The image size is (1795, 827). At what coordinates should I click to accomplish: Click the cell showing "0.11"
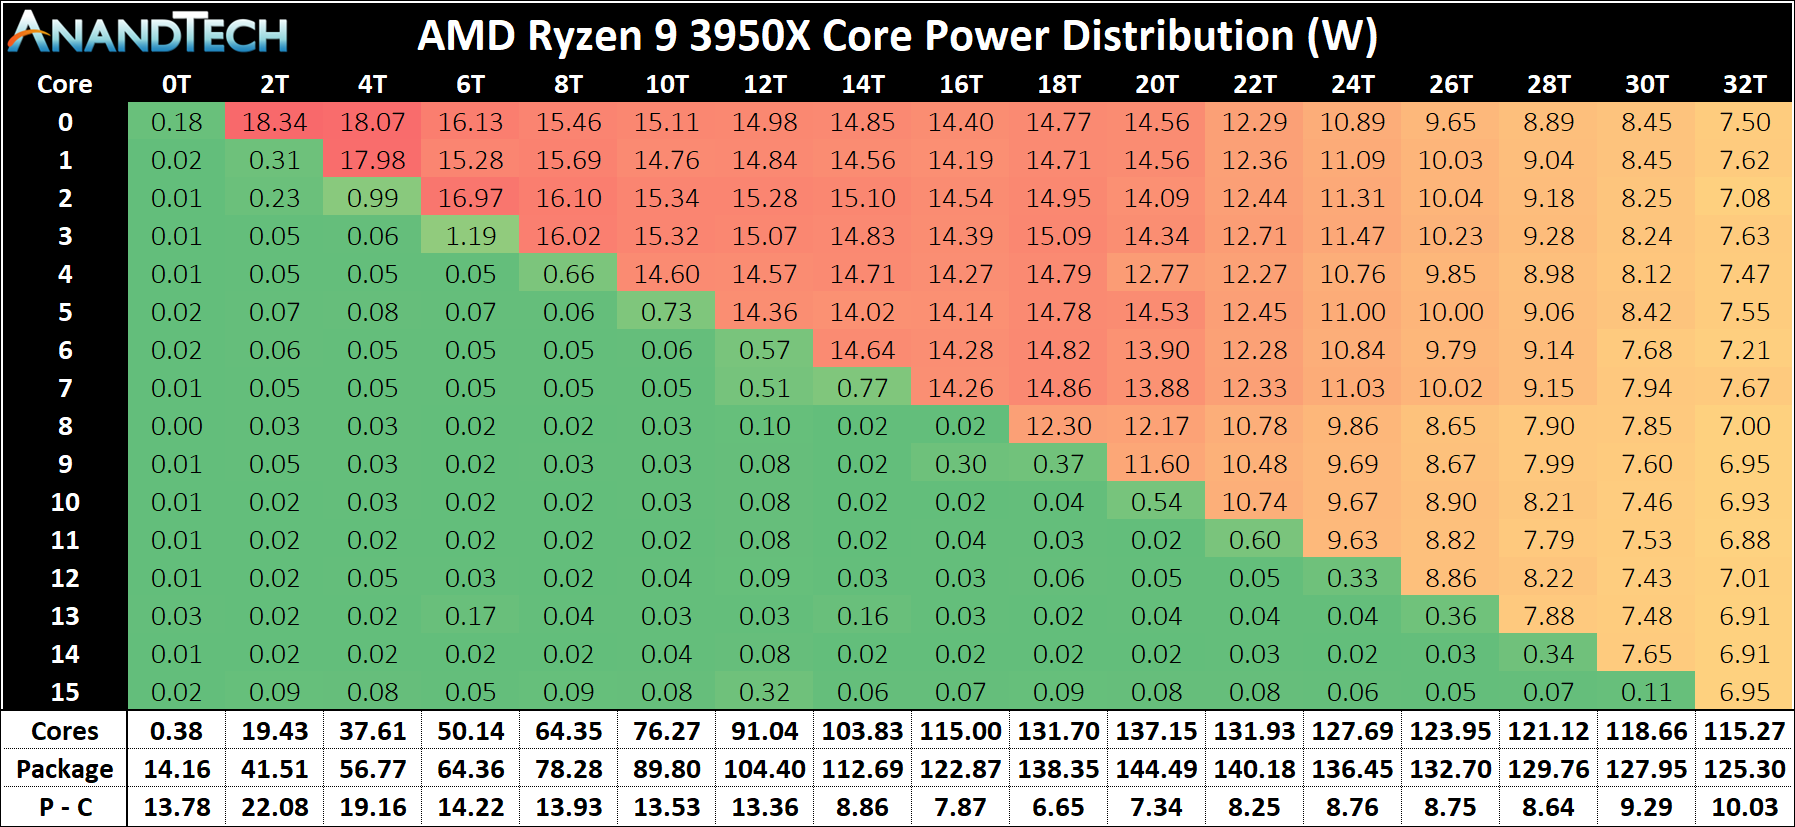(x=1647, y=692)
